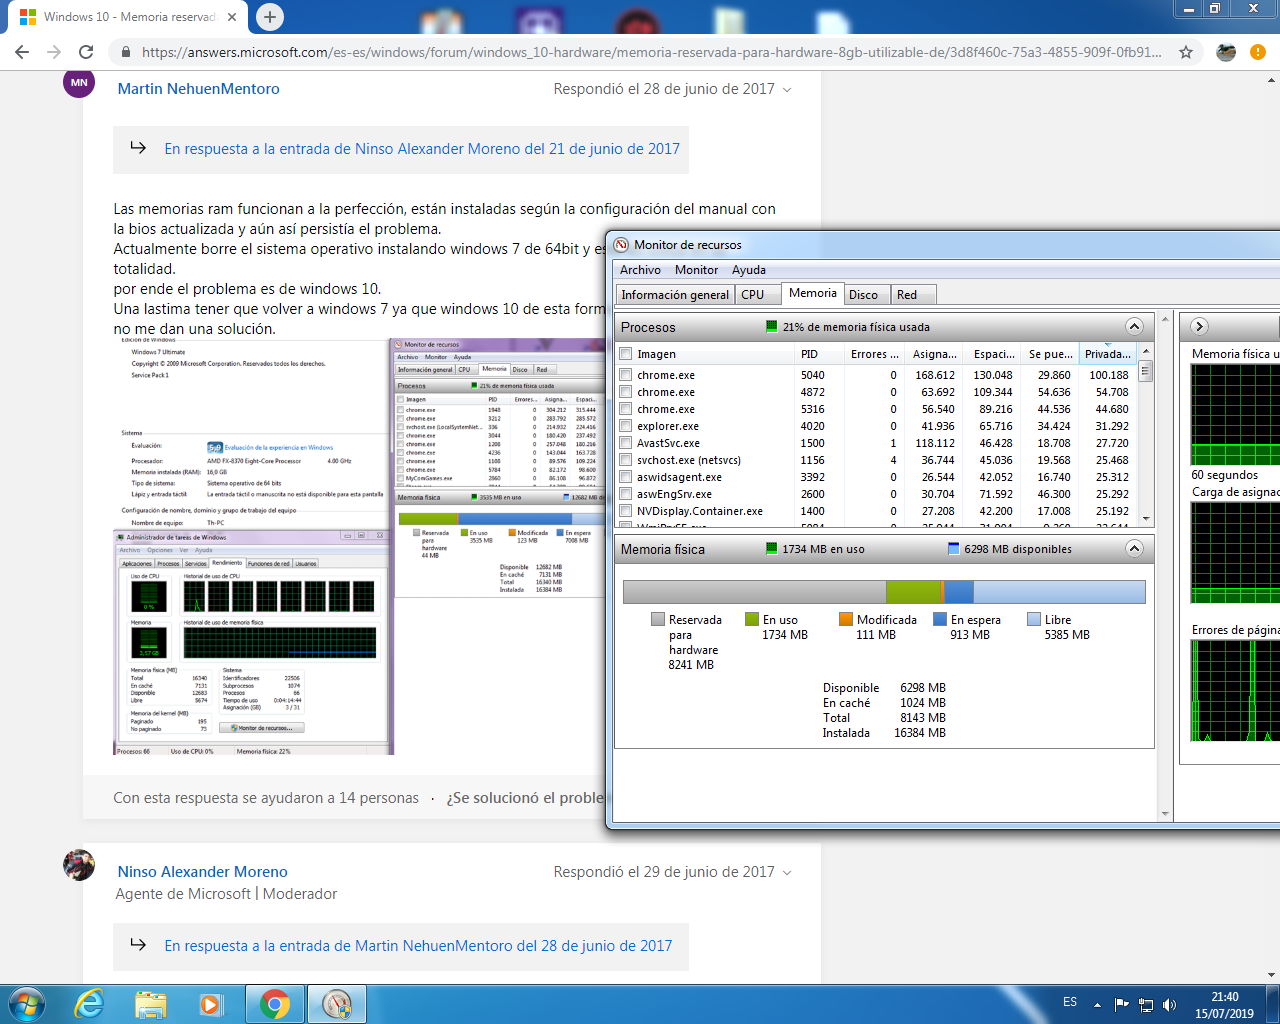The height and width of the screenshot is (1024, 1280).
Task: Open a new Chrome tab
Action: click(x=269, y=17)
